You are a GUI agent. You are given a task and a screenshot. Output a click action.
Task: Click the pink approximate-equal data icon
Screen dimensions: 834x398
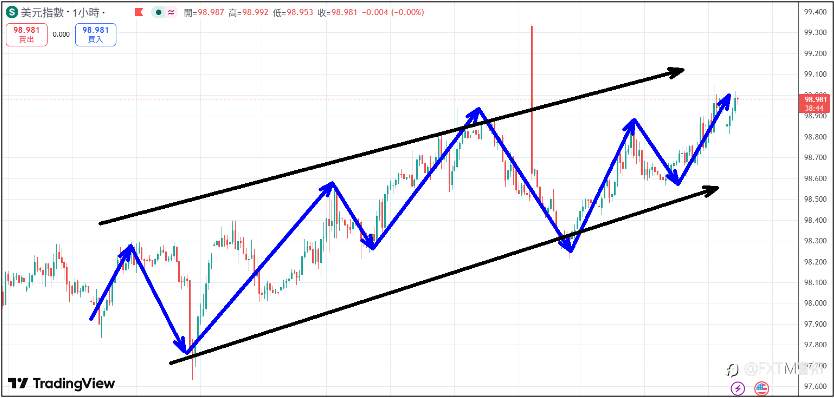pos(172,12)
